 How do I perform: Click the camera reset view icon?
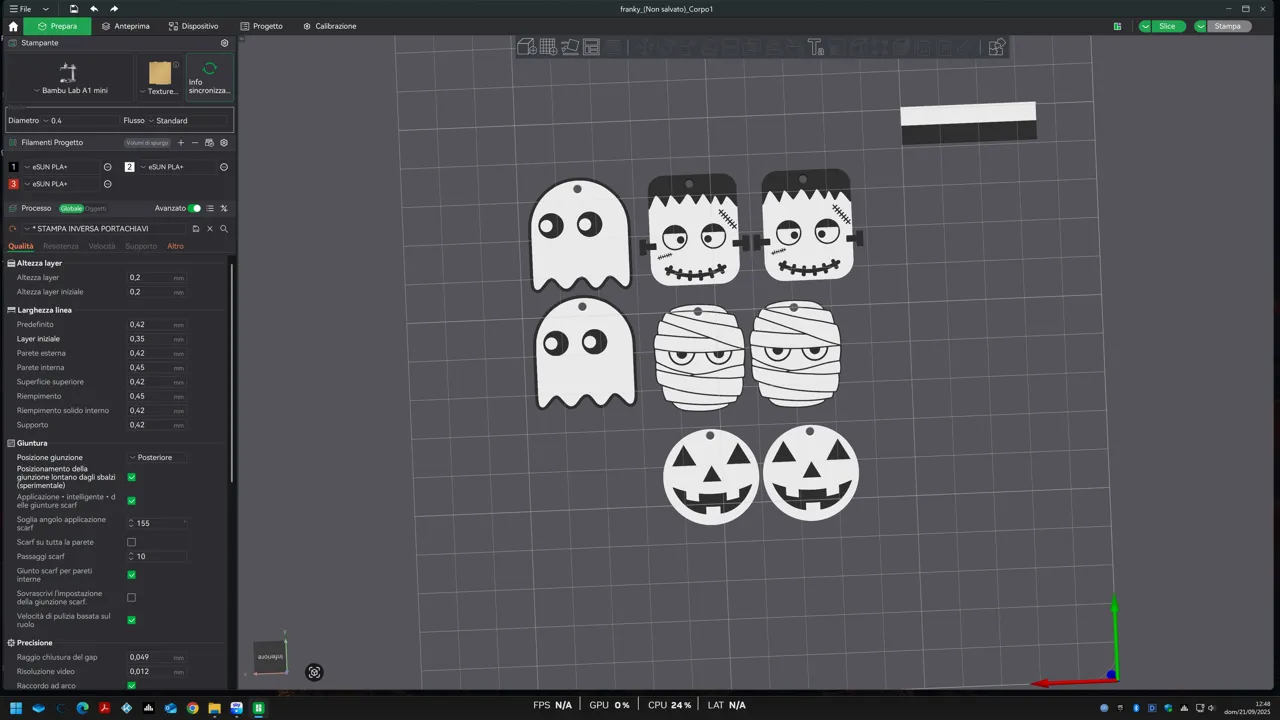(x=314, y=672)
